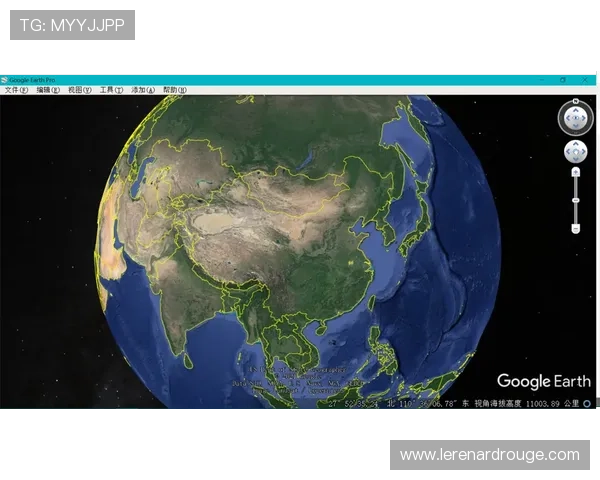Pan right with the move joystick arrow
Viewport: 600px width, 480px height.
pyautogui.click(x=582, y=152)
